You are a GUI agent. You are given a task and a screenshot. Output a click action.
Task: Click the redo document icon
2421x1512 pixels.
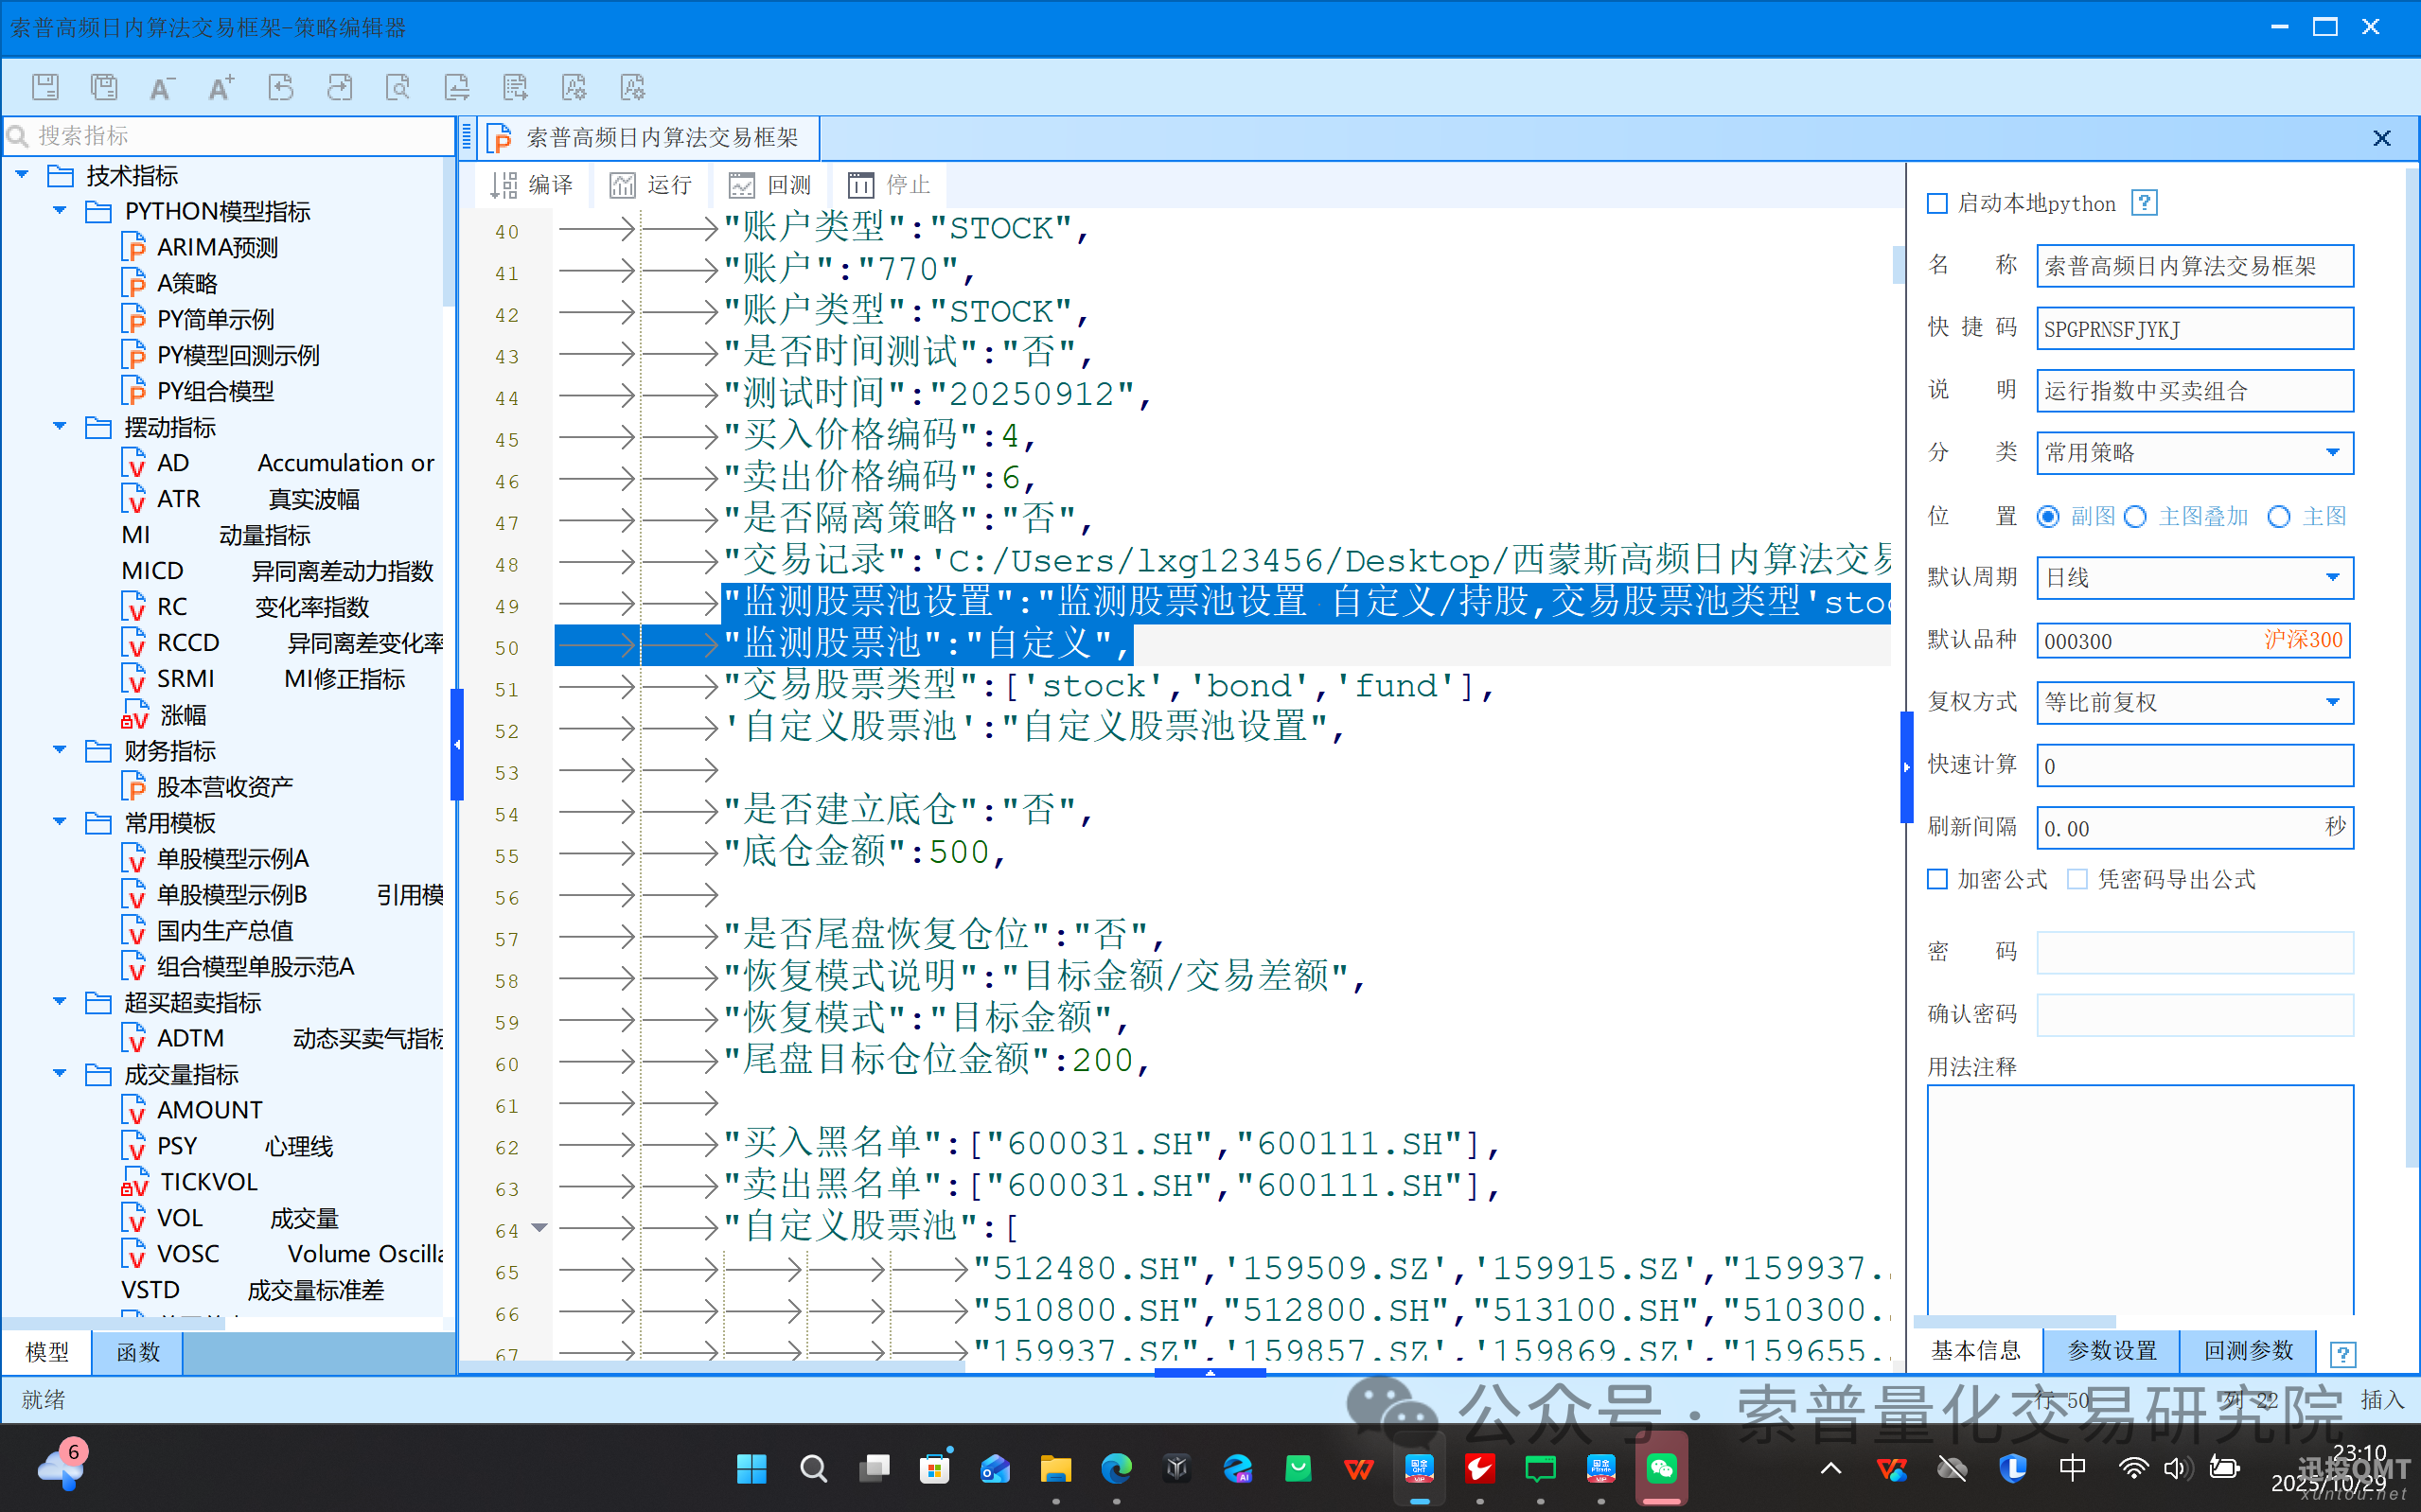pos(339,87)
